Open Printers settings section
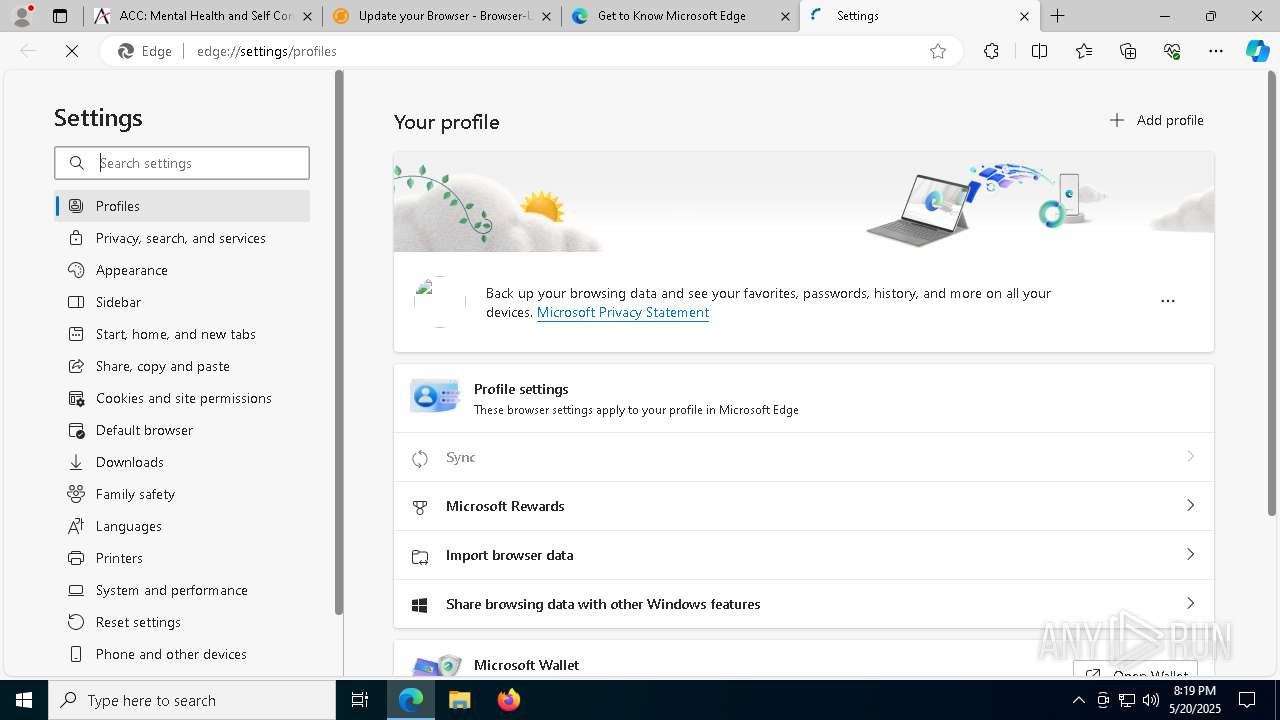Viewport: 1280px width, 720px height. [x=182, y=558]
